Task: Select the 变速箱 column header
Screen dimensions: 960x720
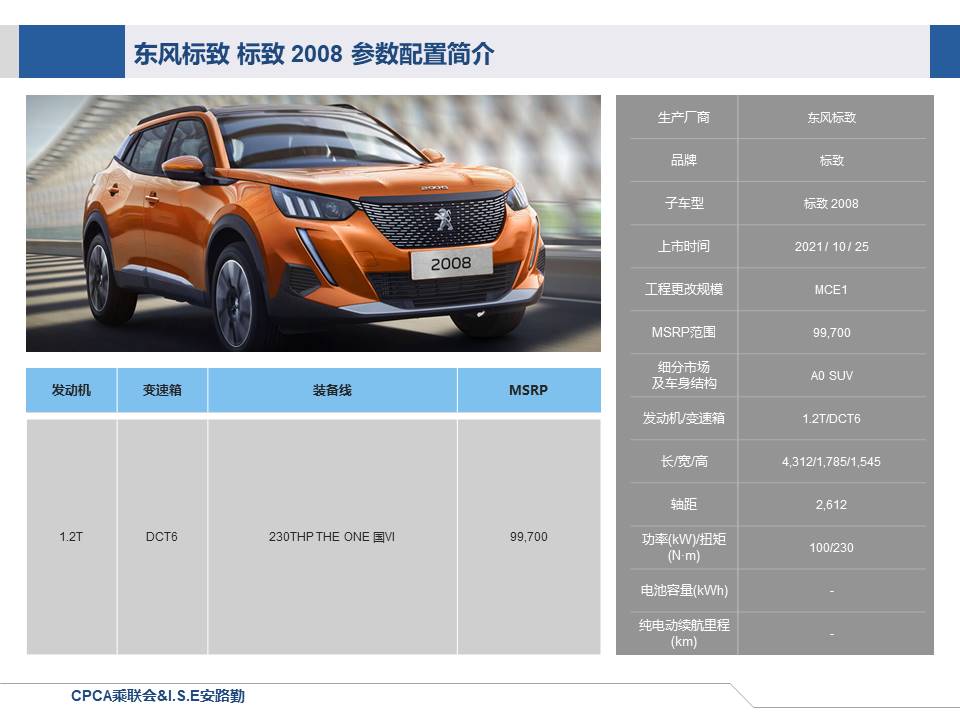Action: point(162,390)
